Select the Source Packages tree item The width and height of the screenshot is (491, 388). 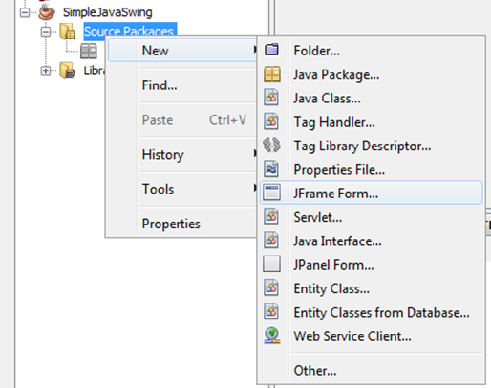(130, 31)
